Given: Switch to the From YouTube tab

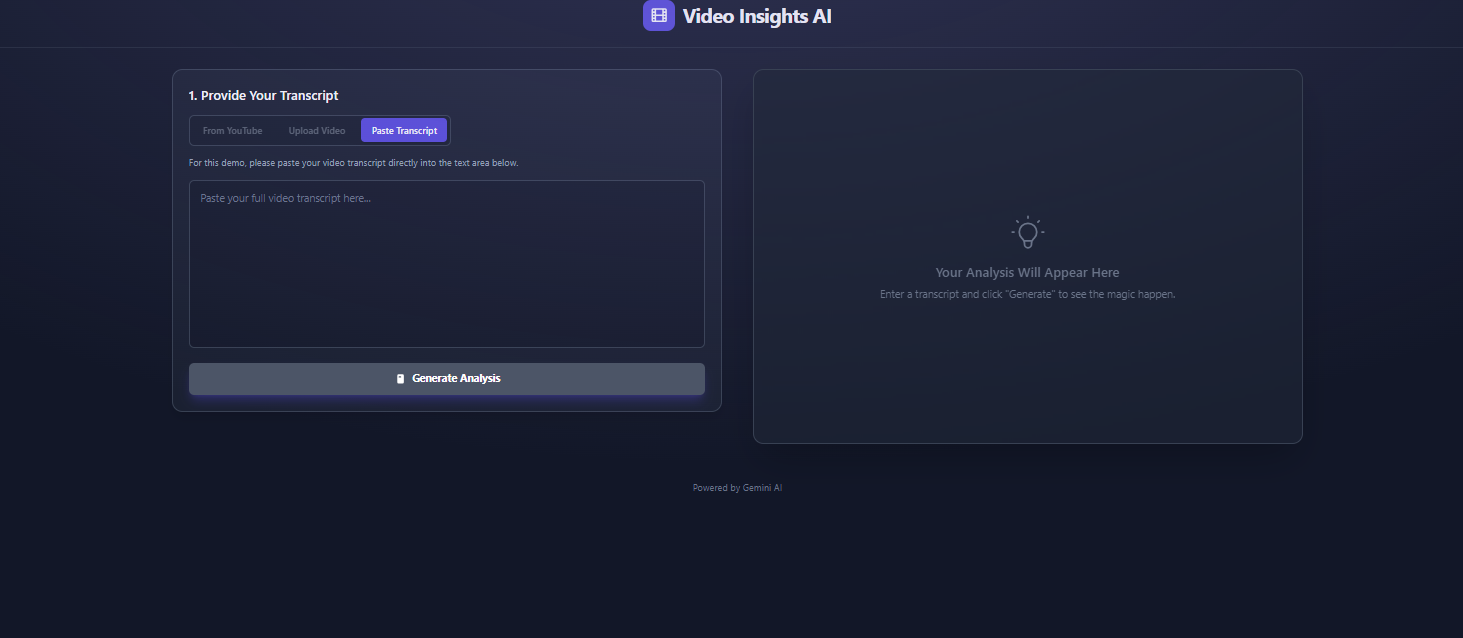Looking at the screenshot, I should tap(232, 130).
